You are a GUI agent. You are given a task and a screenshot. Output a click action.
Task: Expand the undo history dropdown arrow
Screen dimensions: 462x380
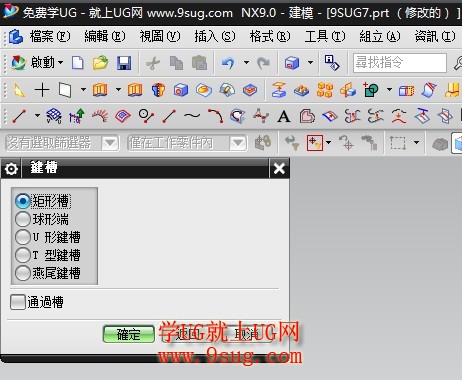tap(246, 62)
